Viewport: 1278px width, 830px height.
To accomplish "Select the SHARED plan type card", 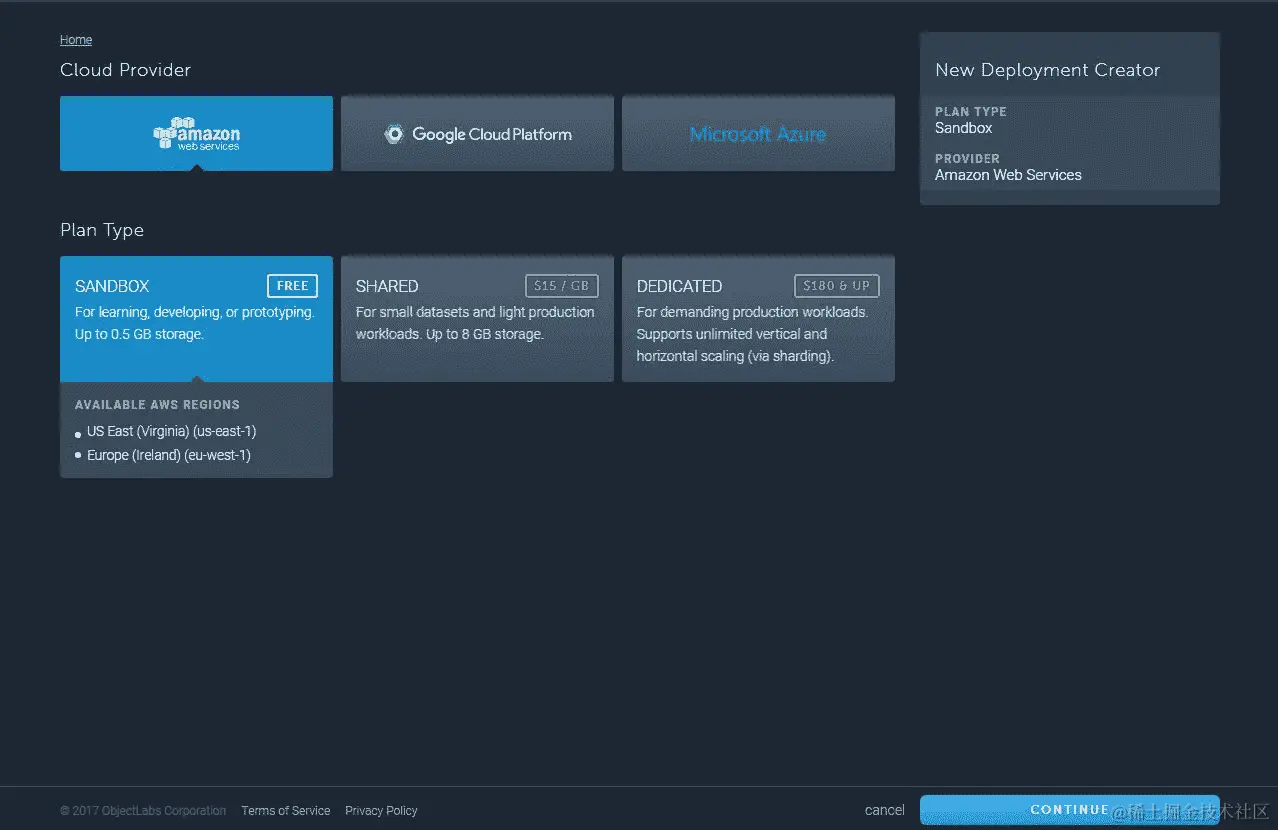I will tap(477, 318).
